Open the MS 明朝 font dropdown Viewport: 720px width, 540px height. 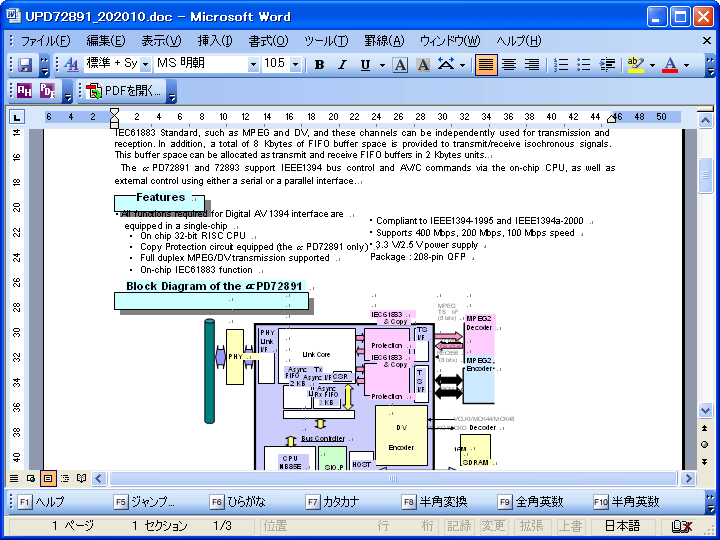pyautogui.click(x=253, y=64)
